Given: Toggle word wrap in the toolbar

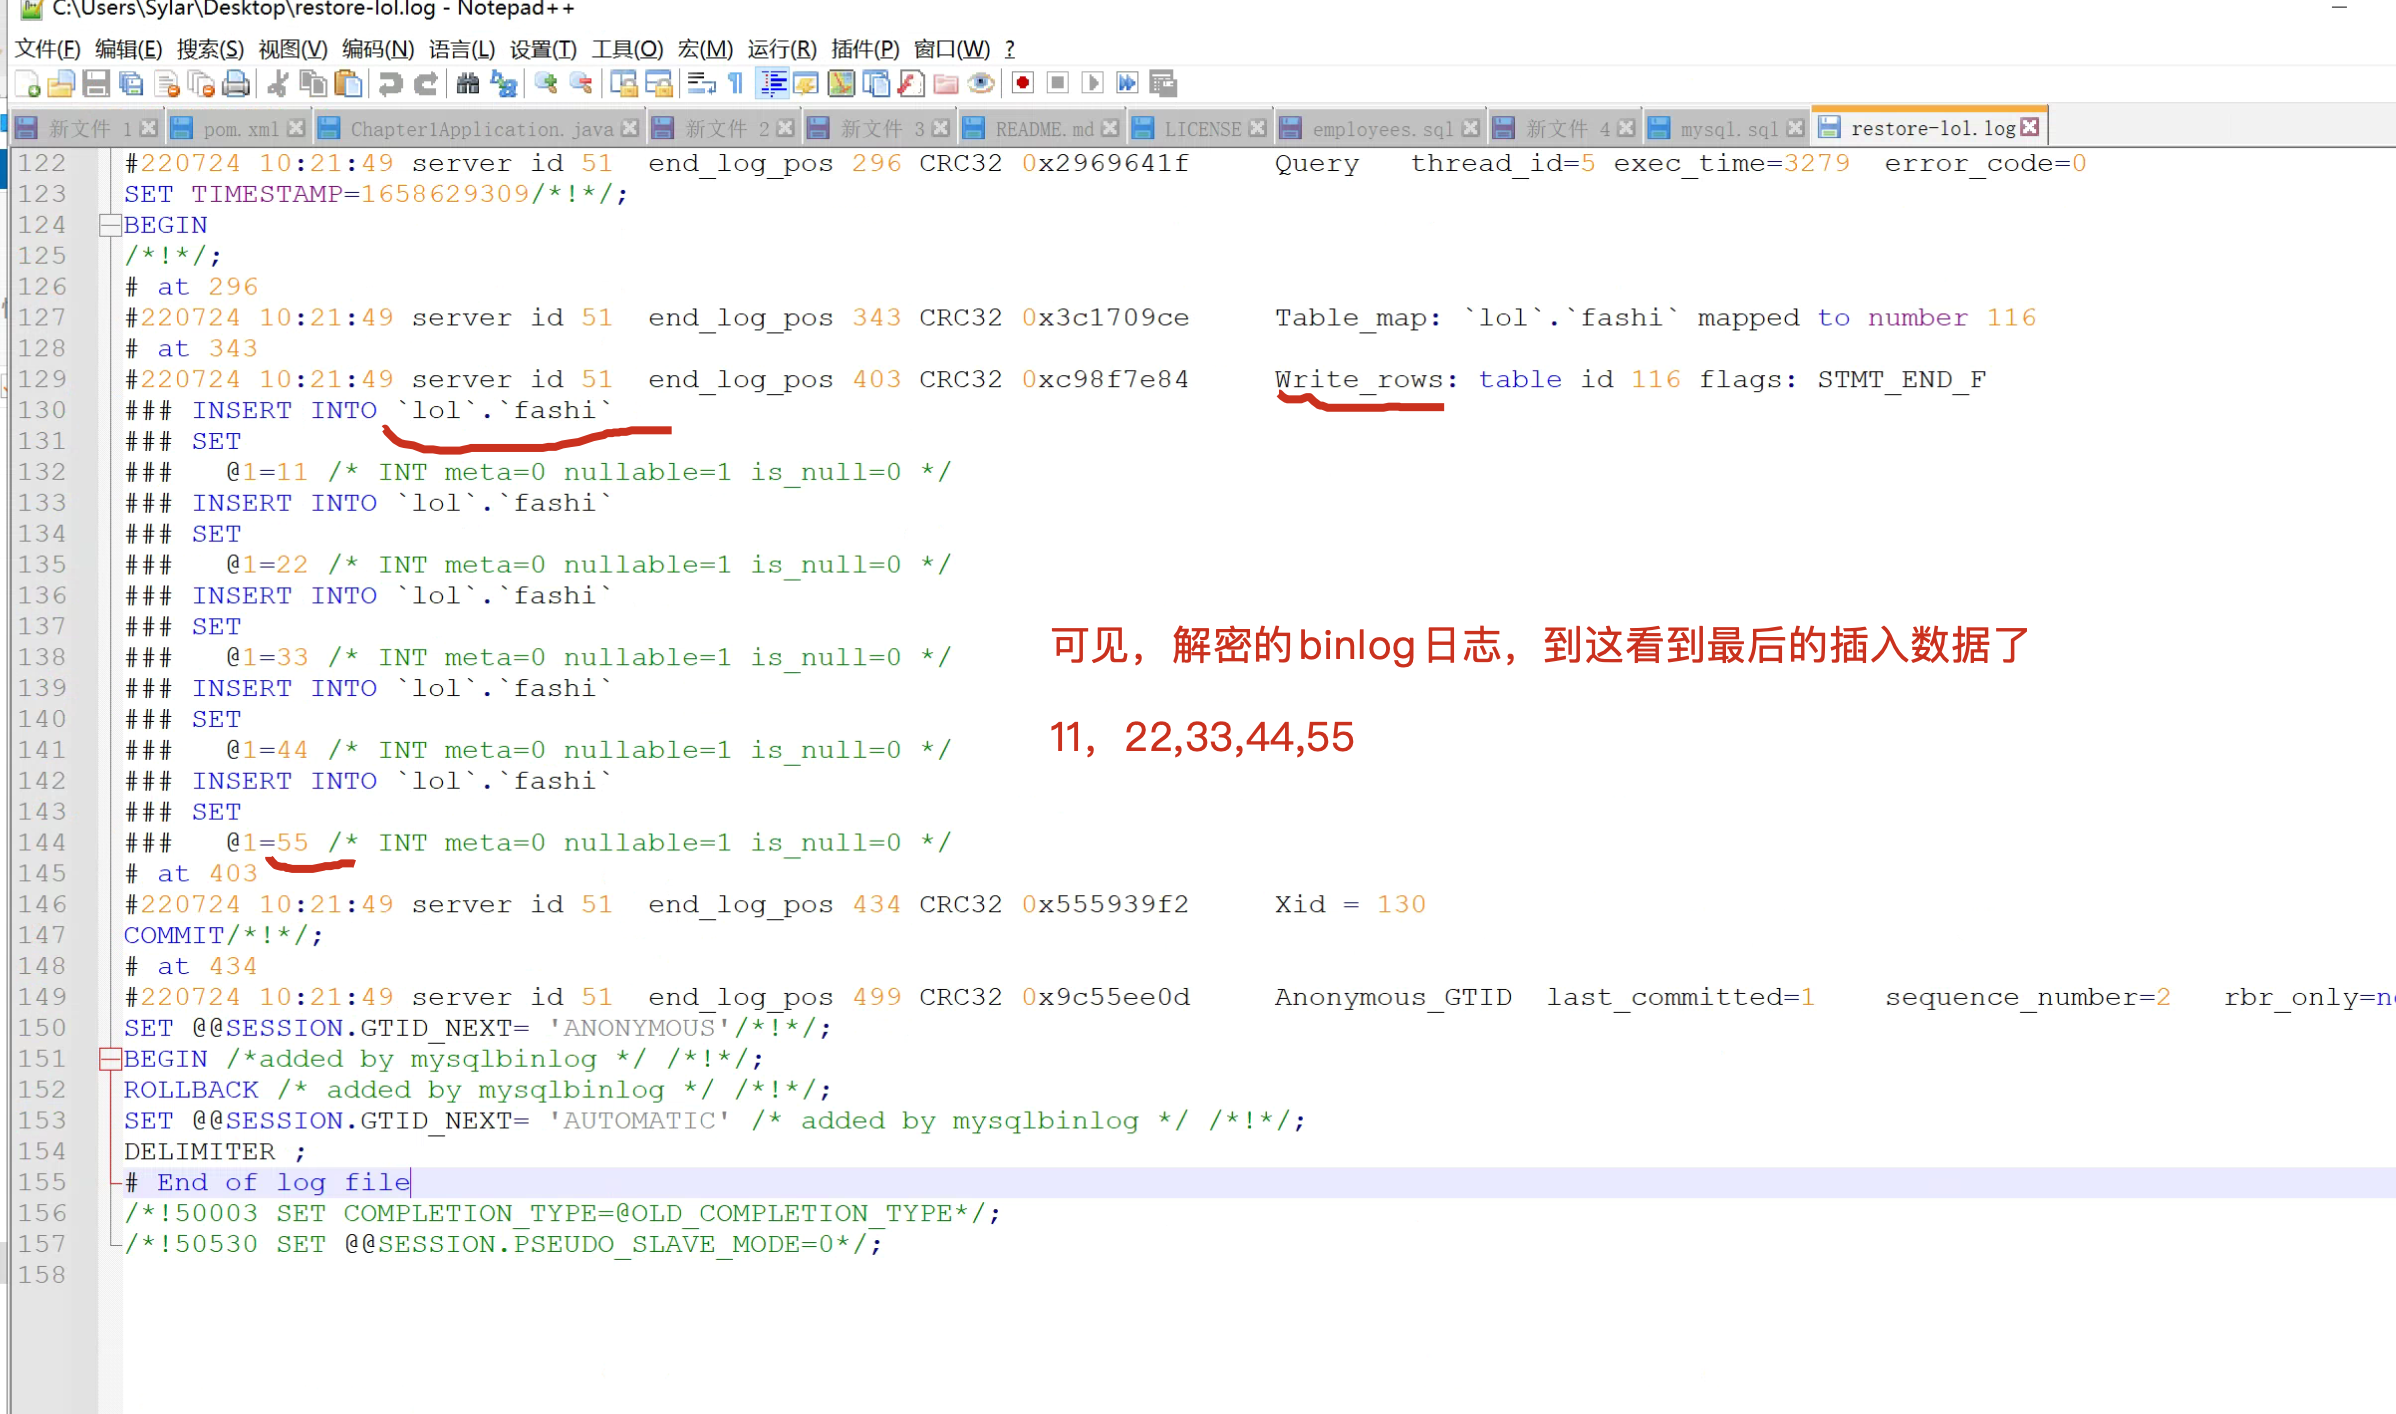Looking at the screenshot, I should click(x=700, y=84).
